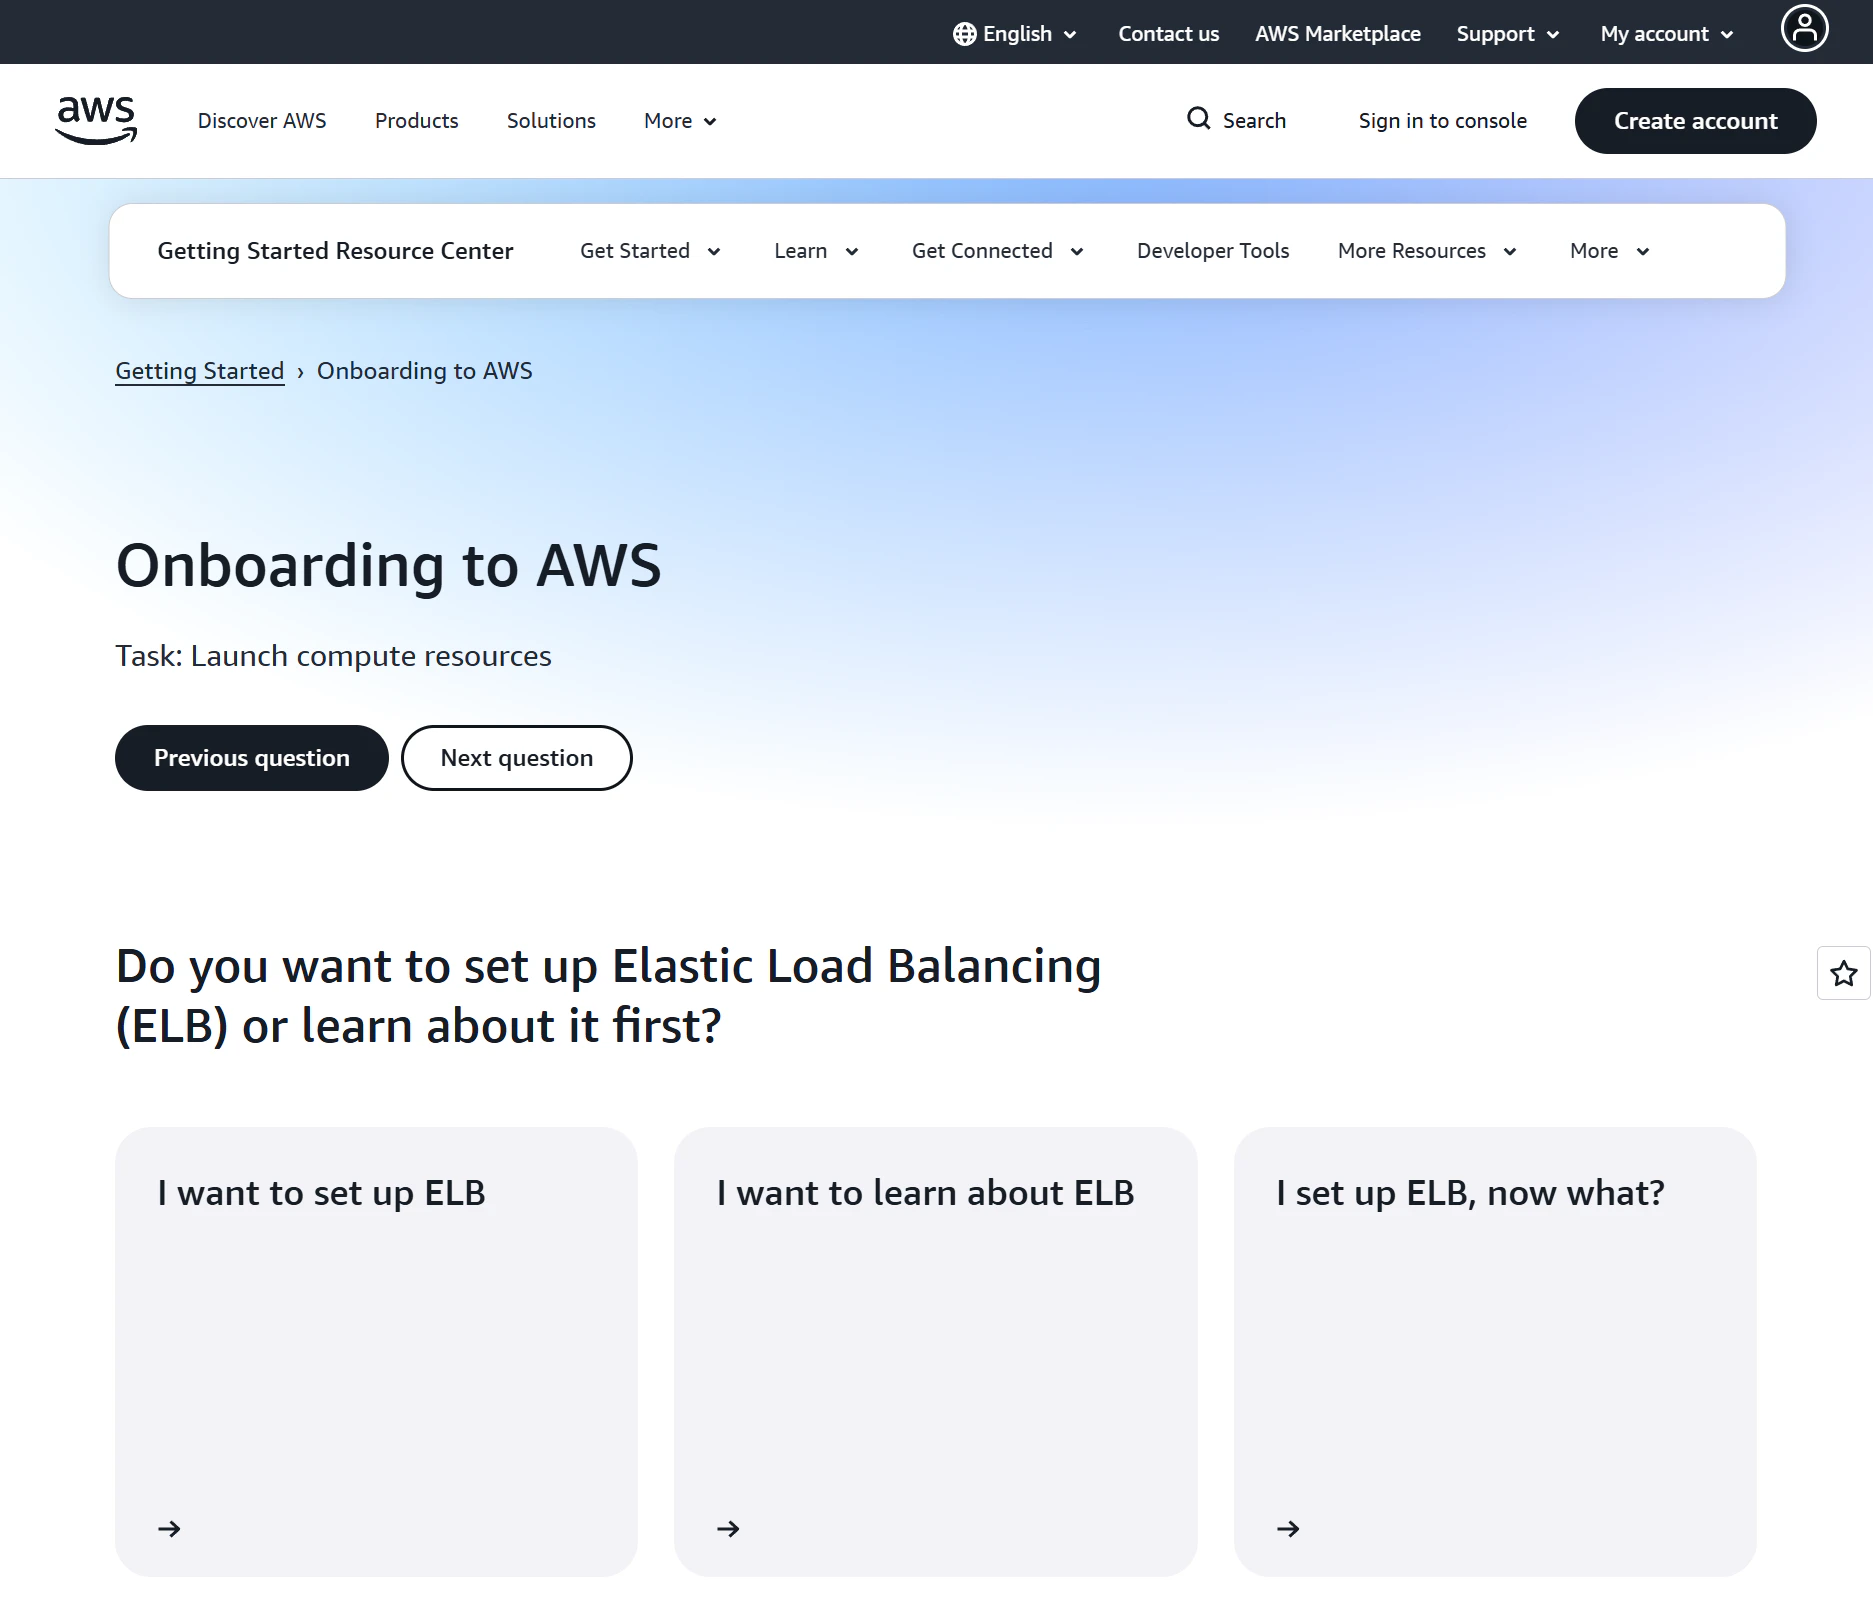Click the globe language icon
This screenshot has height=1598, width=1873.
pos(964,34)
